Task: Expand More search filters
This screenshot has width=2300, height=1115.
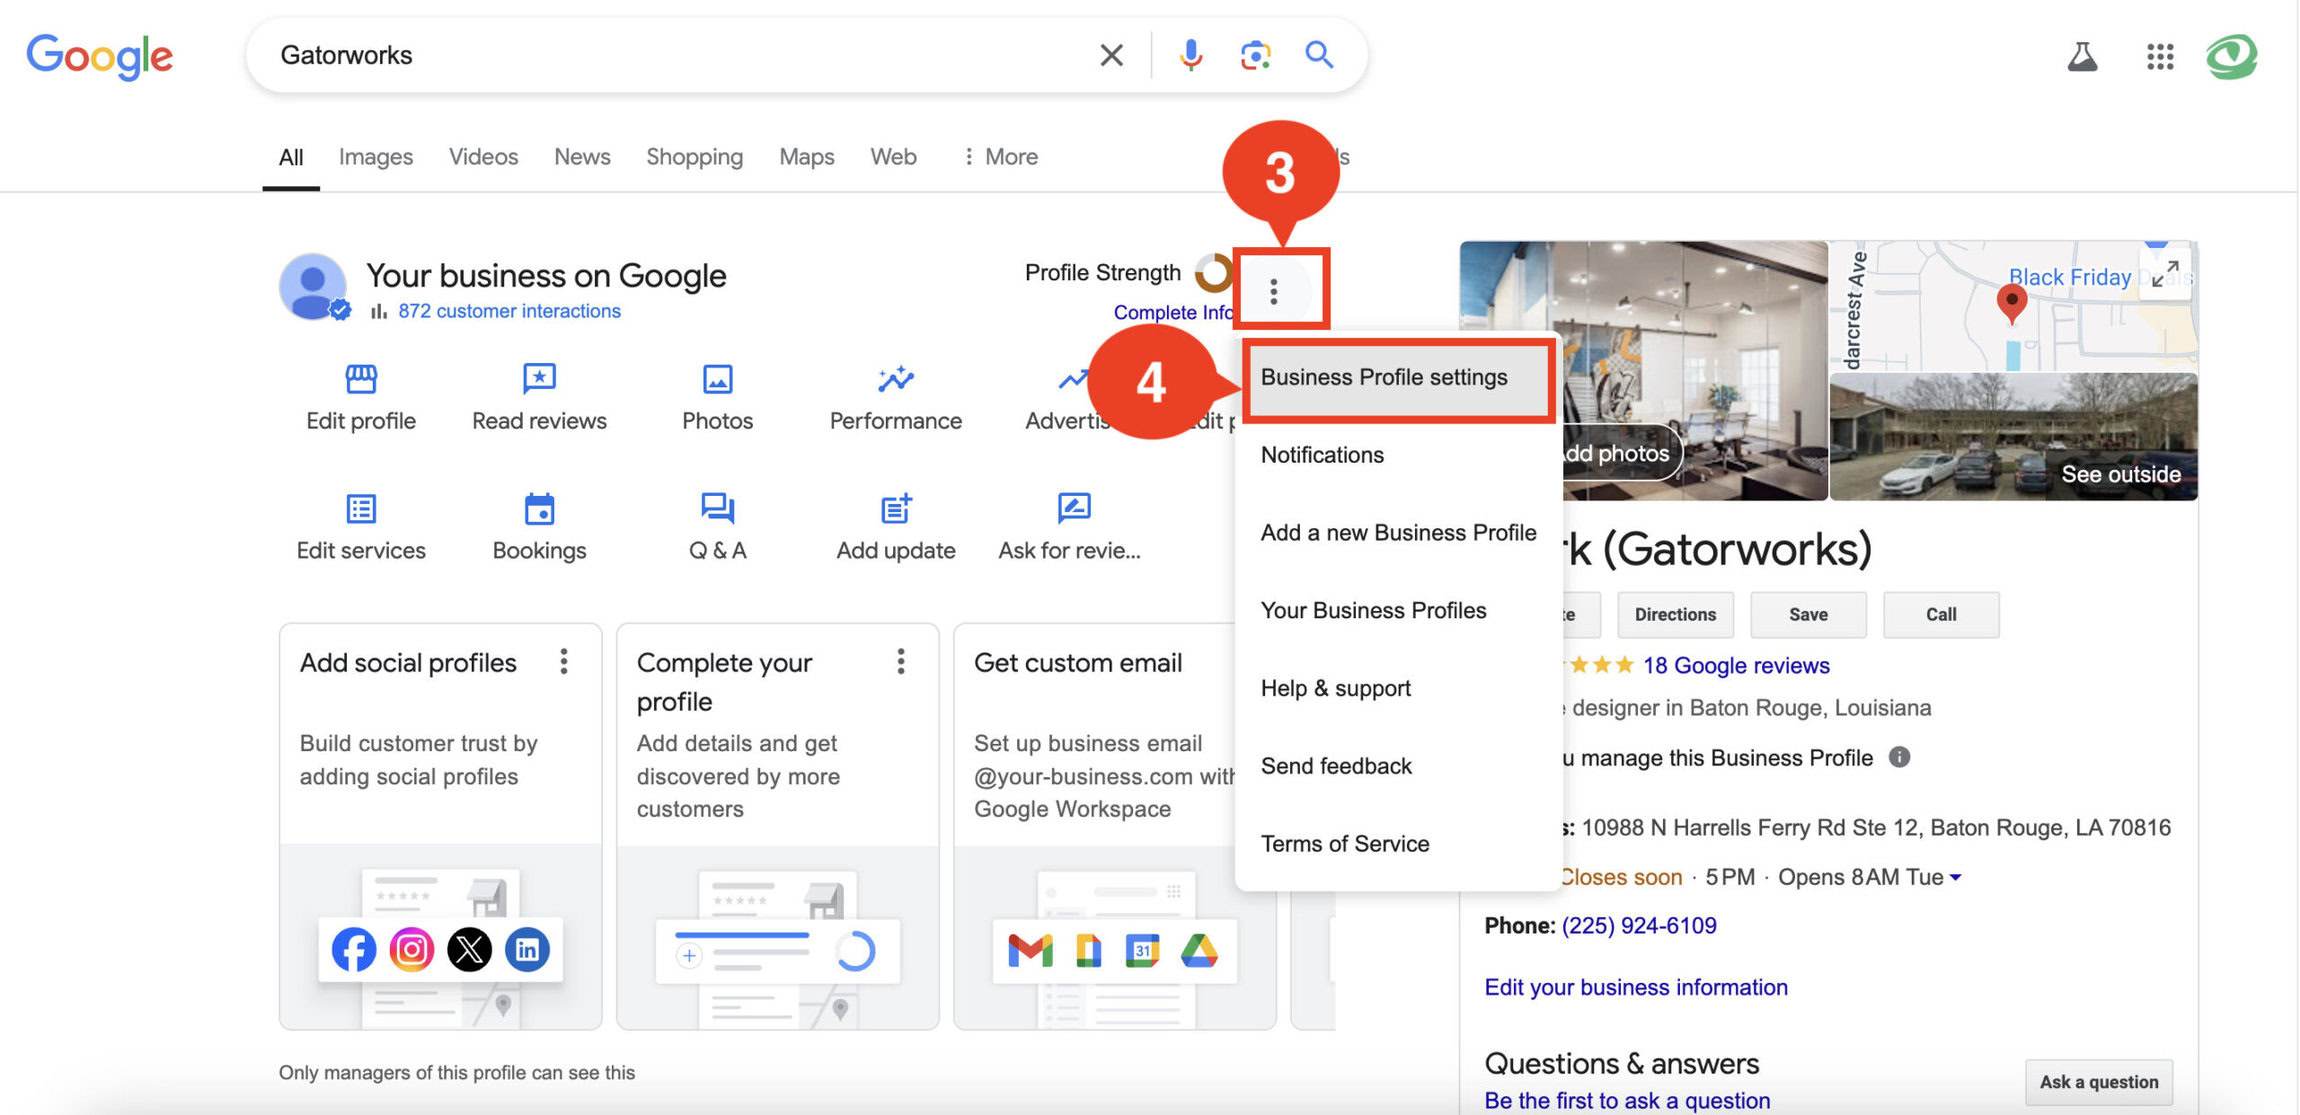Action: pyautogui.click(x=1000, y=157)
